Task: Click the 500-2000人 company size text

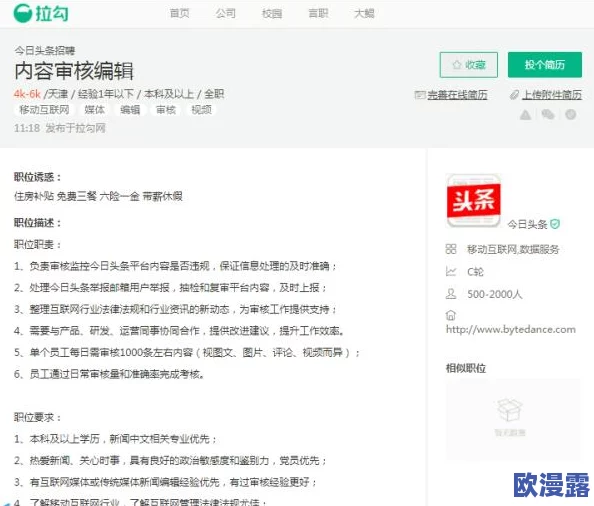Action: (494, 294)
